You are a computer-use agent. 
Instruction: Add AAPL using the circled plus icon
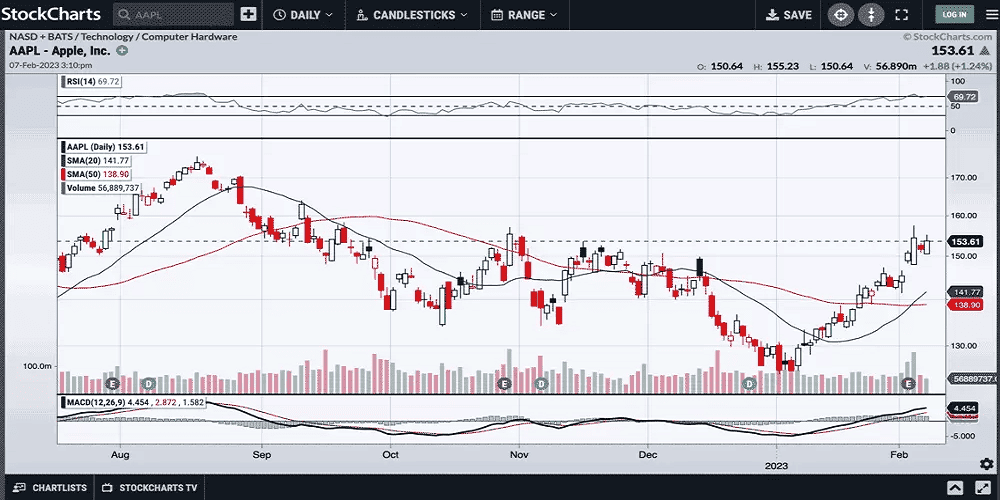pos(122,50)
